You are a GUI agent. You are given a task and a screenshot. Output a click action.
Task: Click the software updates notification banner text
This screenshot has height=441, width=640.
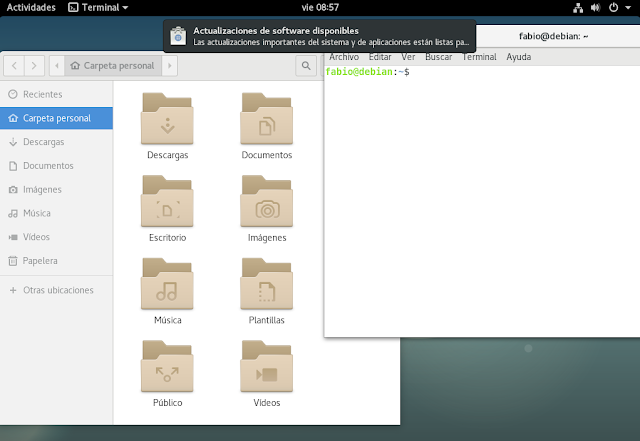click(x=331, y=36)
